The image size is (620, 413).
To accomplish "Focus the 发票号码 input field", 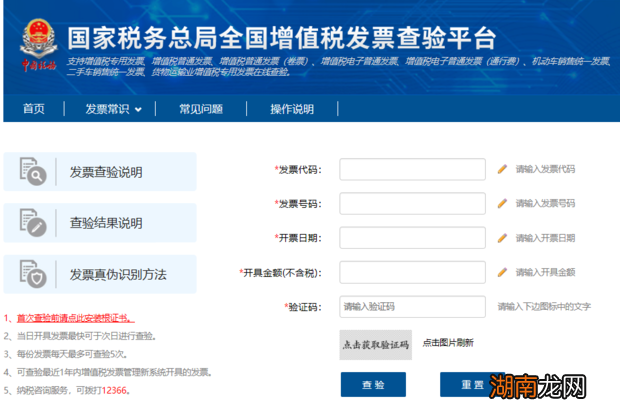I will (x=412, y=203).
